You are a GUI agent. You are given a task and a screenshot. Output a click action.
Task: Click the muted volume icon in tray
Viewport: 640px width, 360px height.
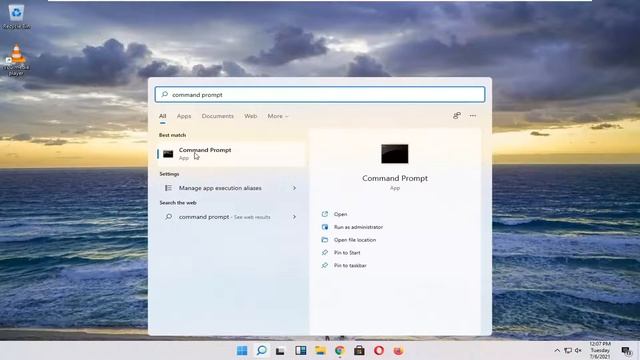tap(578, 351)
